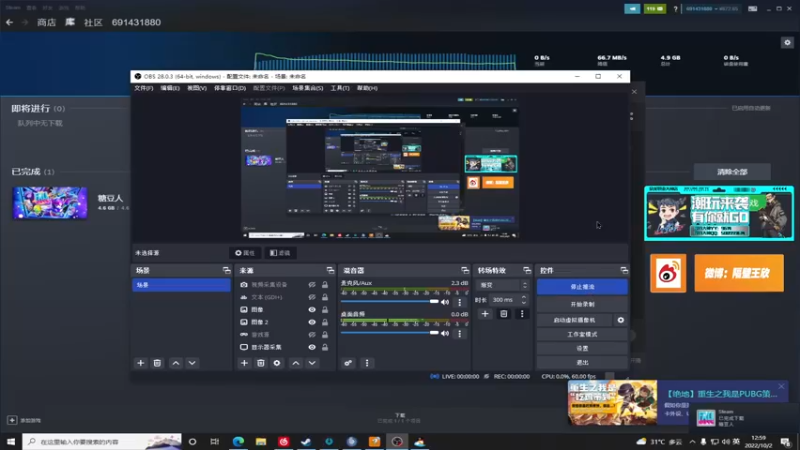
Task: Pop out the 混音器 dock panel
Action: pos(464,270)
